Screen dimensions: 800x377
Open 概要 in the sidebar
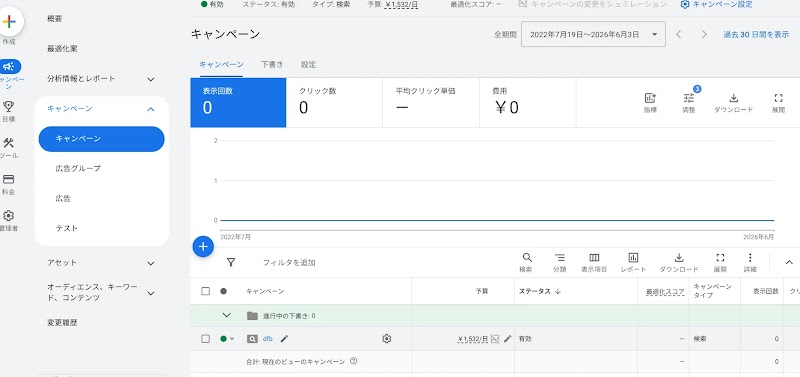pyautogui.click(x=55, y=19)
